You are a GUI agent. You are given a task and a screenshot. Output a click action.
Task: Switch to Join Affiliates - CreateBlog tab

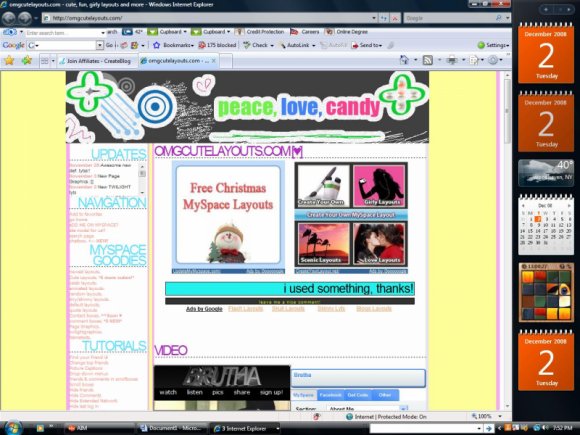[x=97, y=61]
